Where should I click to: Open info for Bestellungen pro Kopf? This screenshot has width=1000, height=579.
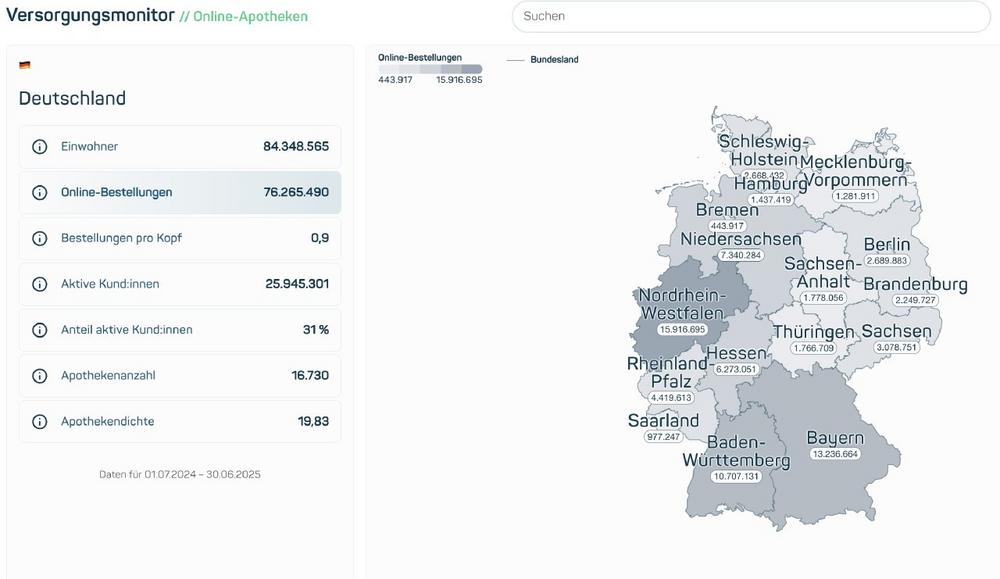pyautogui.click(x=39, y=238)
